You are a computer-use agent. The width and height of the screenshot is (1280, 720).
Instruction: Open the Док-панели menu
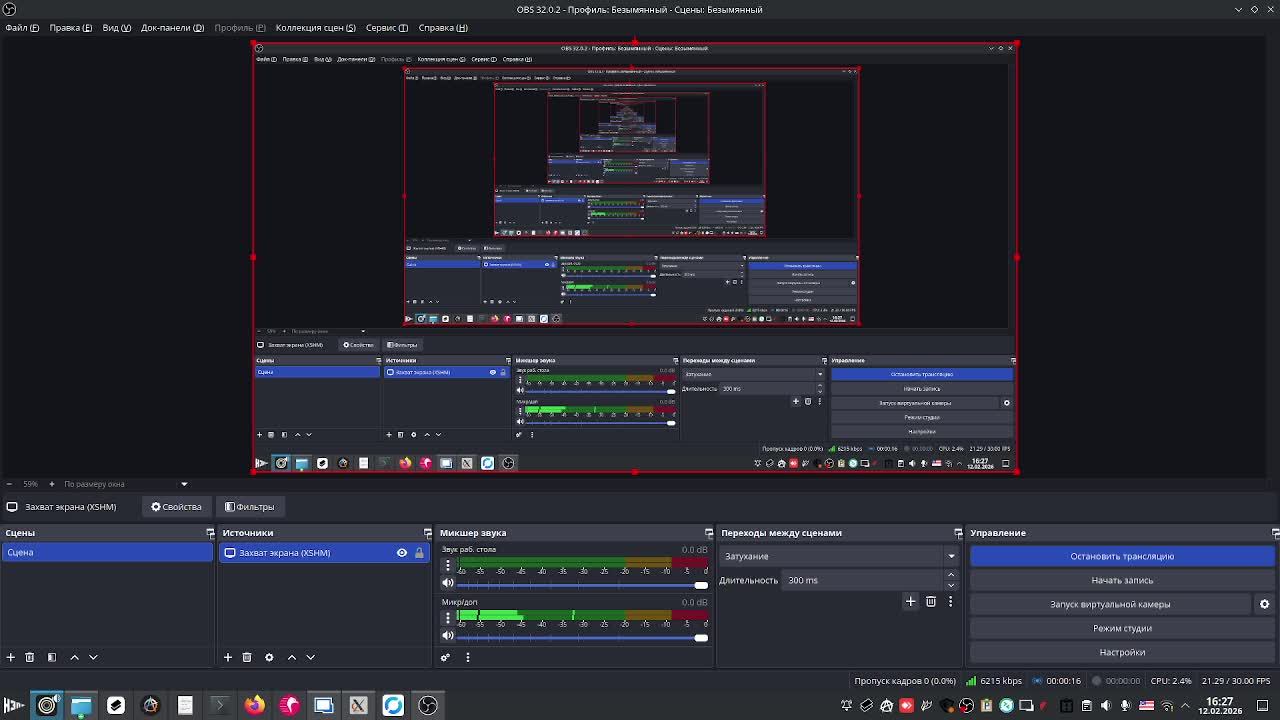[172, 28]
